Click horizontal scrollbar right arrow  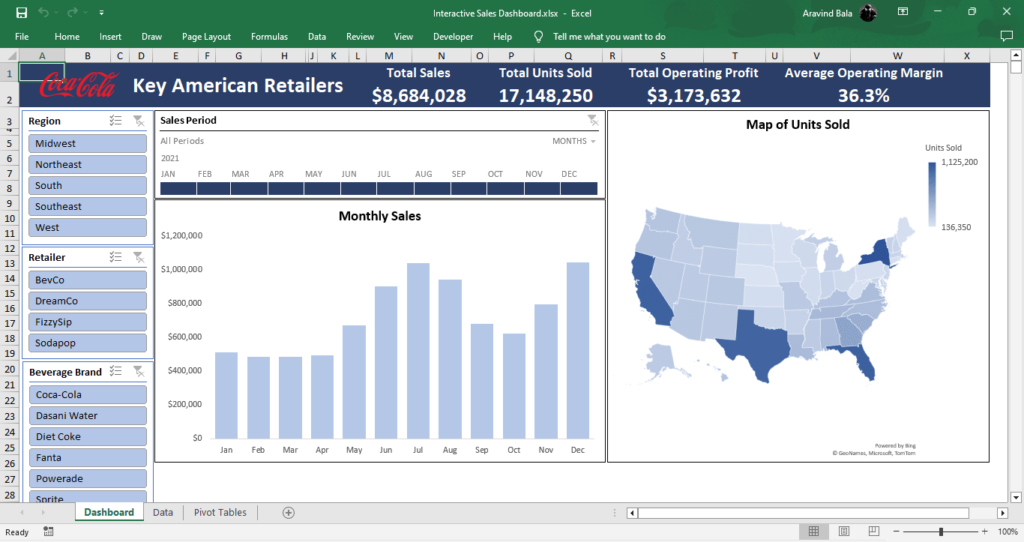(1002, 513)
